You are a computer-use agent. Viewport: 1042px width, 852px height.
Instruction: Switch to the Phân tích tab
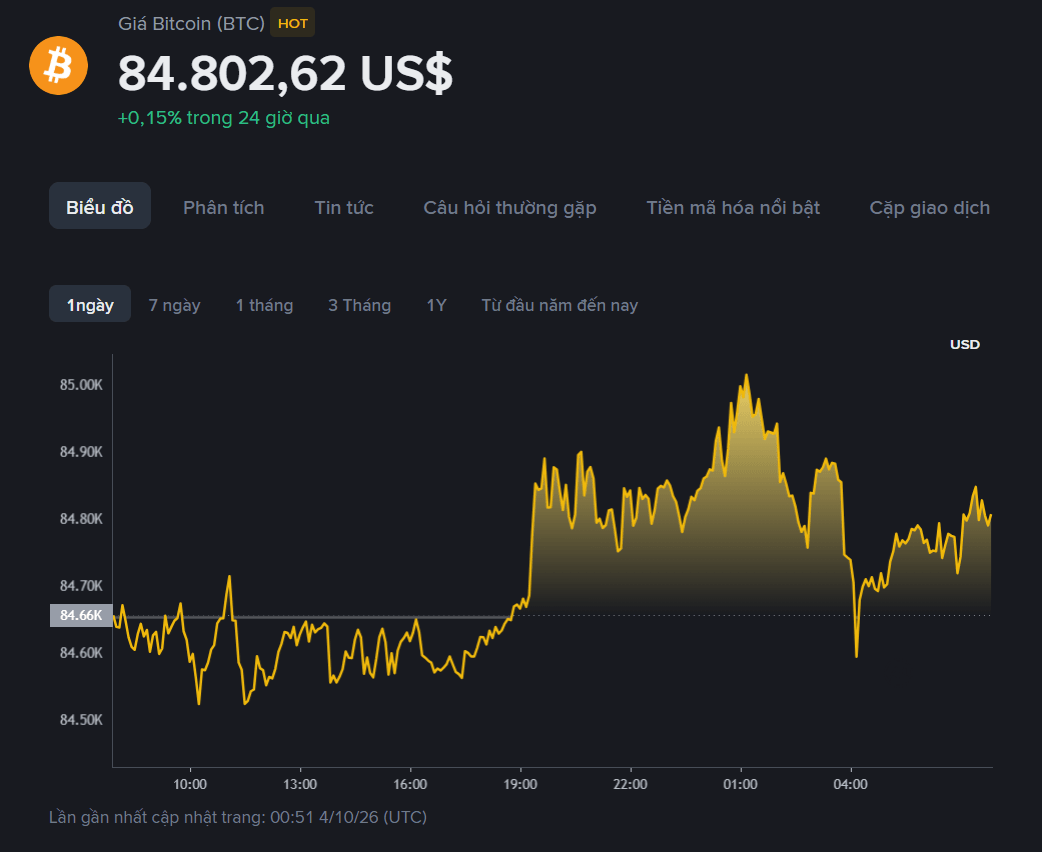(x=224, y=207)
